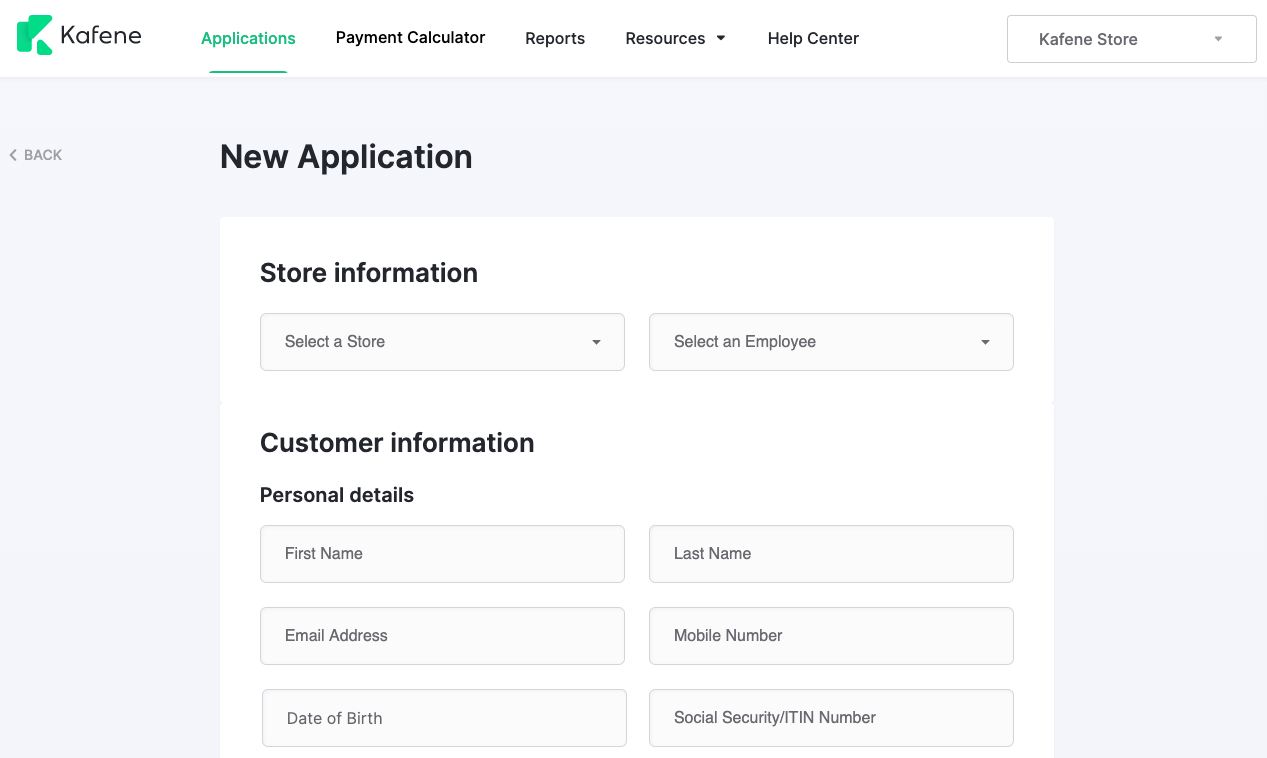Click the First Name input field
The height and width of the screenshot is (758, 1267).
click(442, 554)
